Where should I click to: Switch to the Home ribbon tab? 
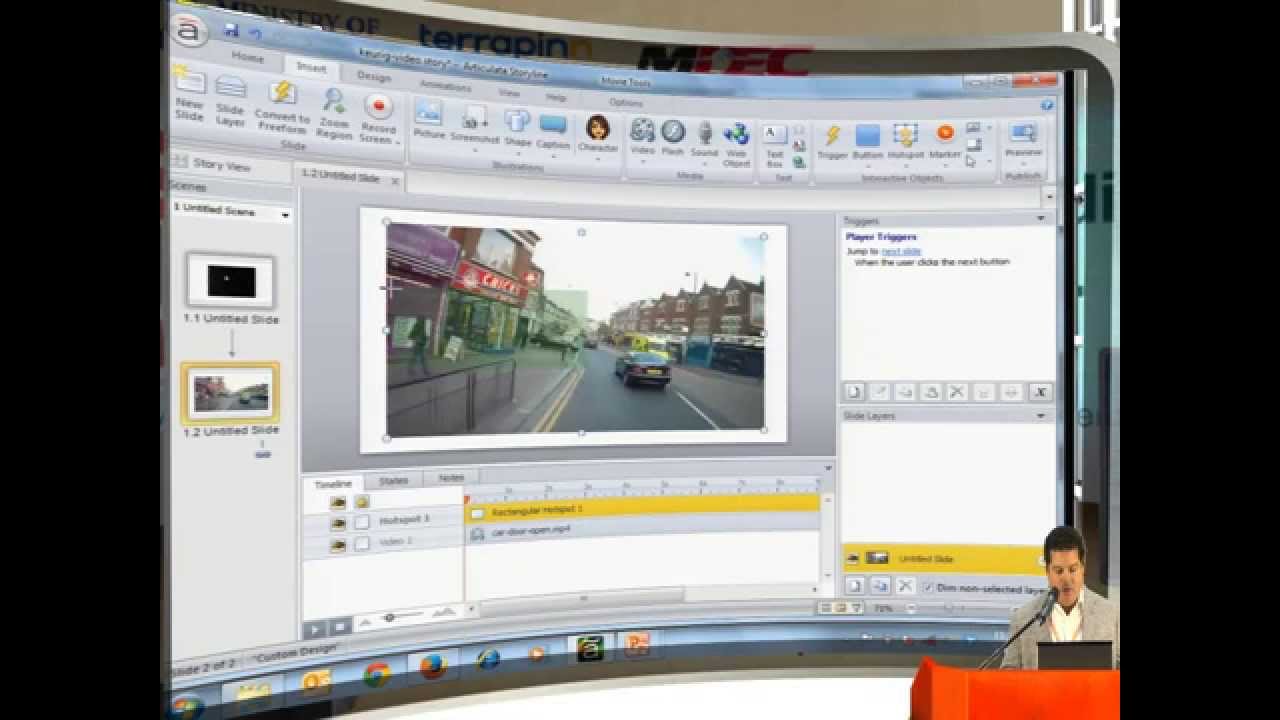click(x=247, y=58)
